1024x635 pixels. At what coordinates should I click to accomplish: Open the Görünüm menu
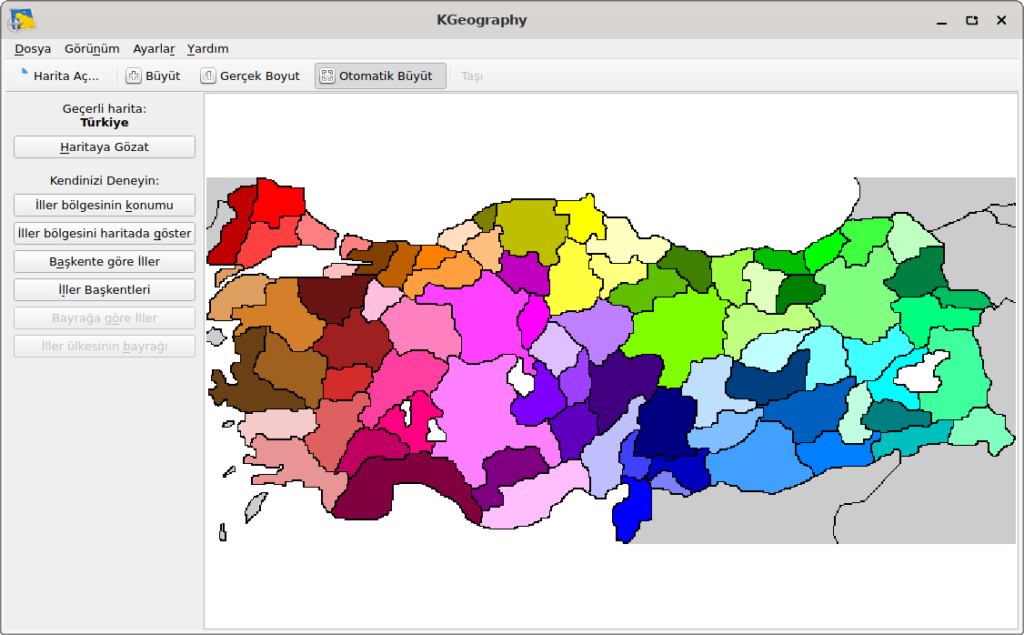coord(92,49)
